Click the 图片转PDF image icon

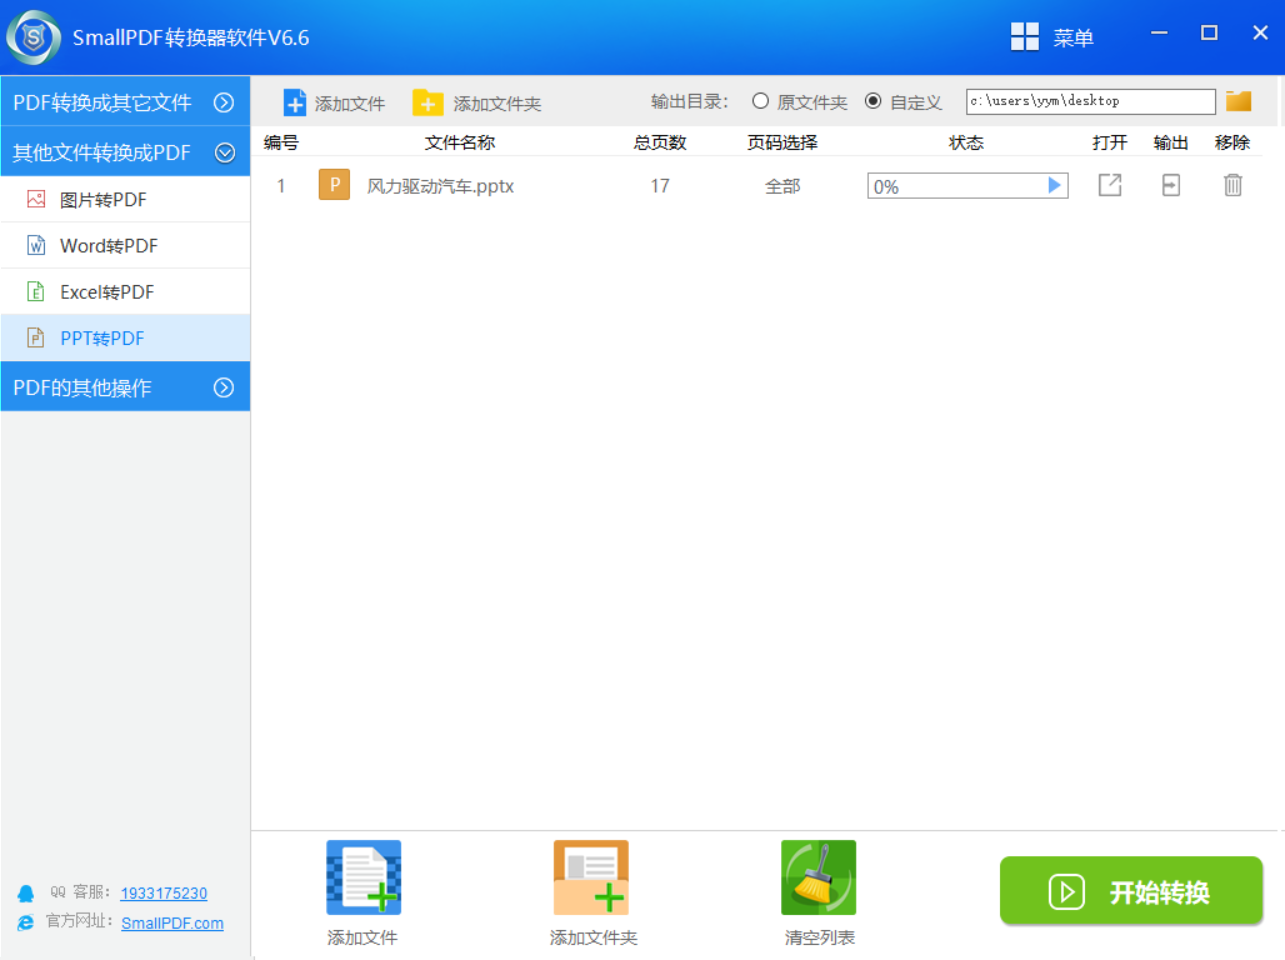click(x=36, y=199)
